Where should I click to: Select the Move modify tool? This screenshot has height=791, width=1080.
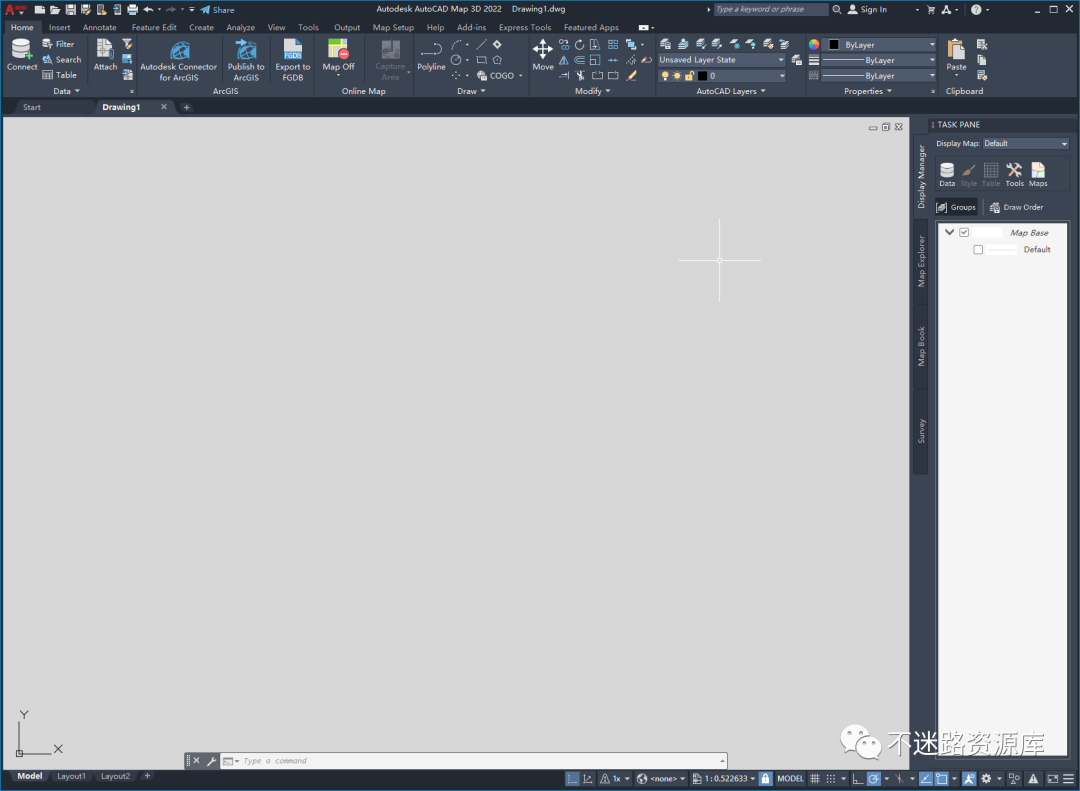543,54
